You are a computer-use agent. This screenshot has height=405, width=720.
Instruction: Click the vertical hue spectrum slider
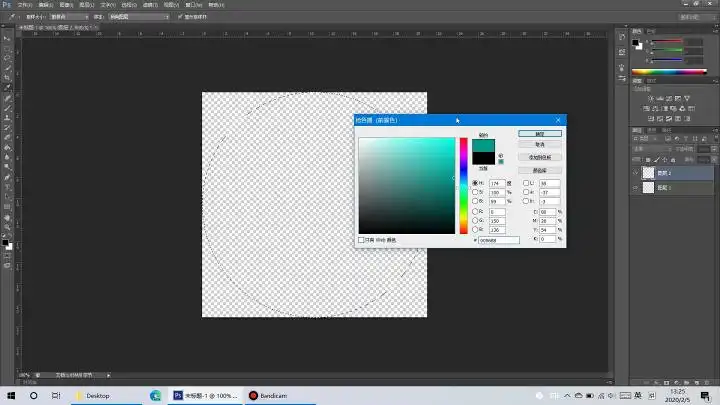[464, 185]
